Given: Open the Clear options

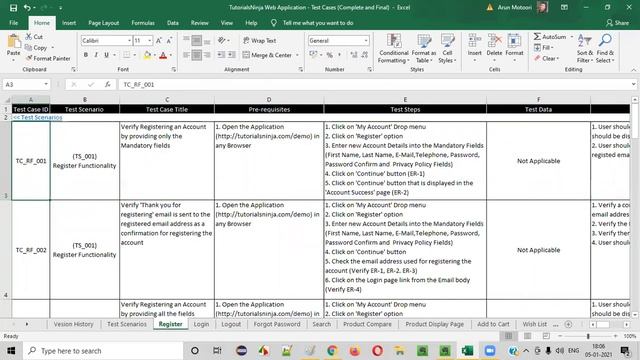Looking at the screenshot, I should (x=546, y=58).
